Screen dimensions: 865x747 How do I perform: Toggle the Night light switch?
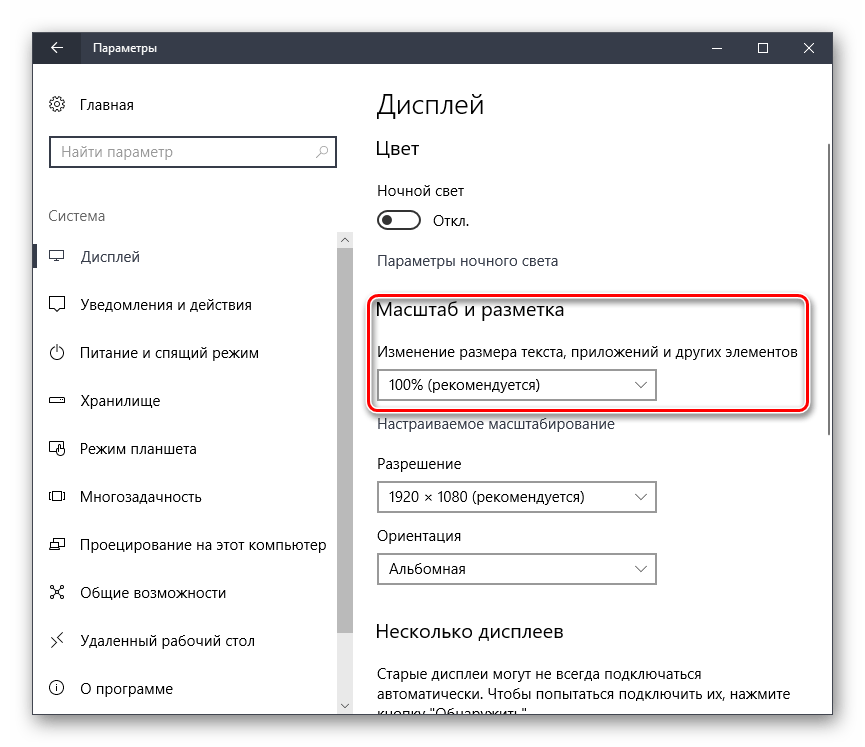398,220
